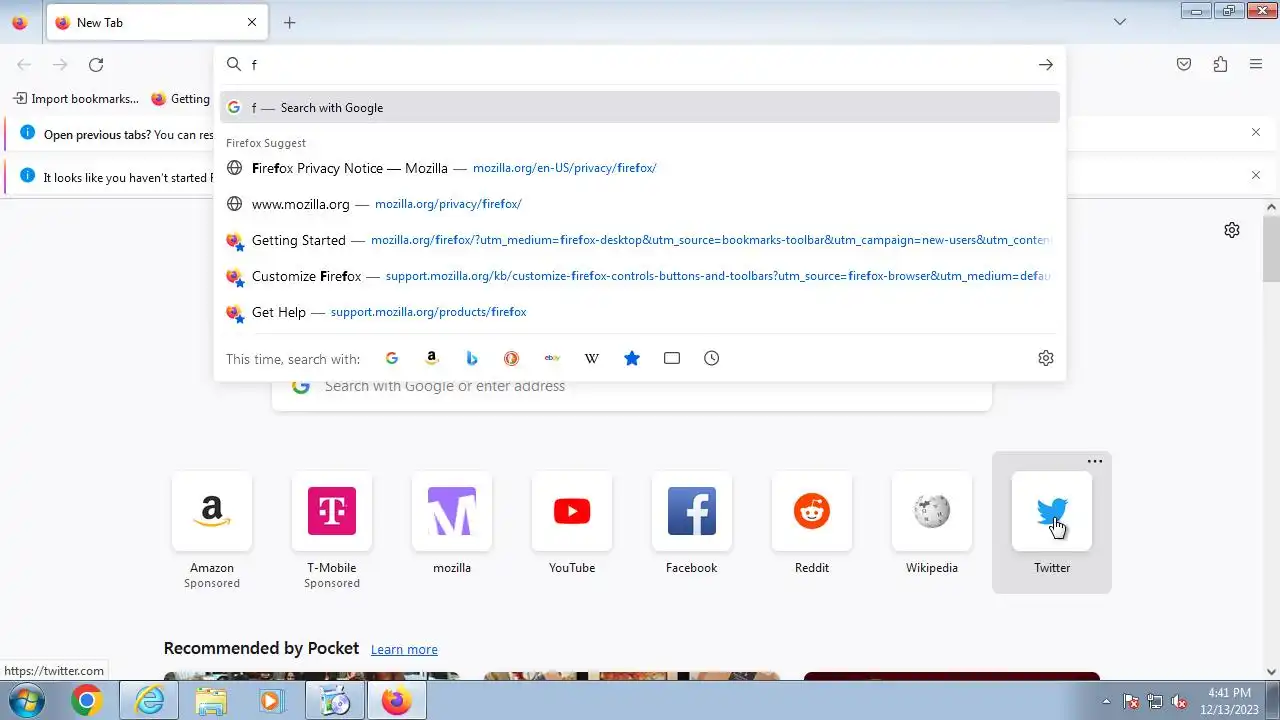The height and width of the screenshot is (720, 1280).
Task: Open new tab with plus button
Action: 289,22
